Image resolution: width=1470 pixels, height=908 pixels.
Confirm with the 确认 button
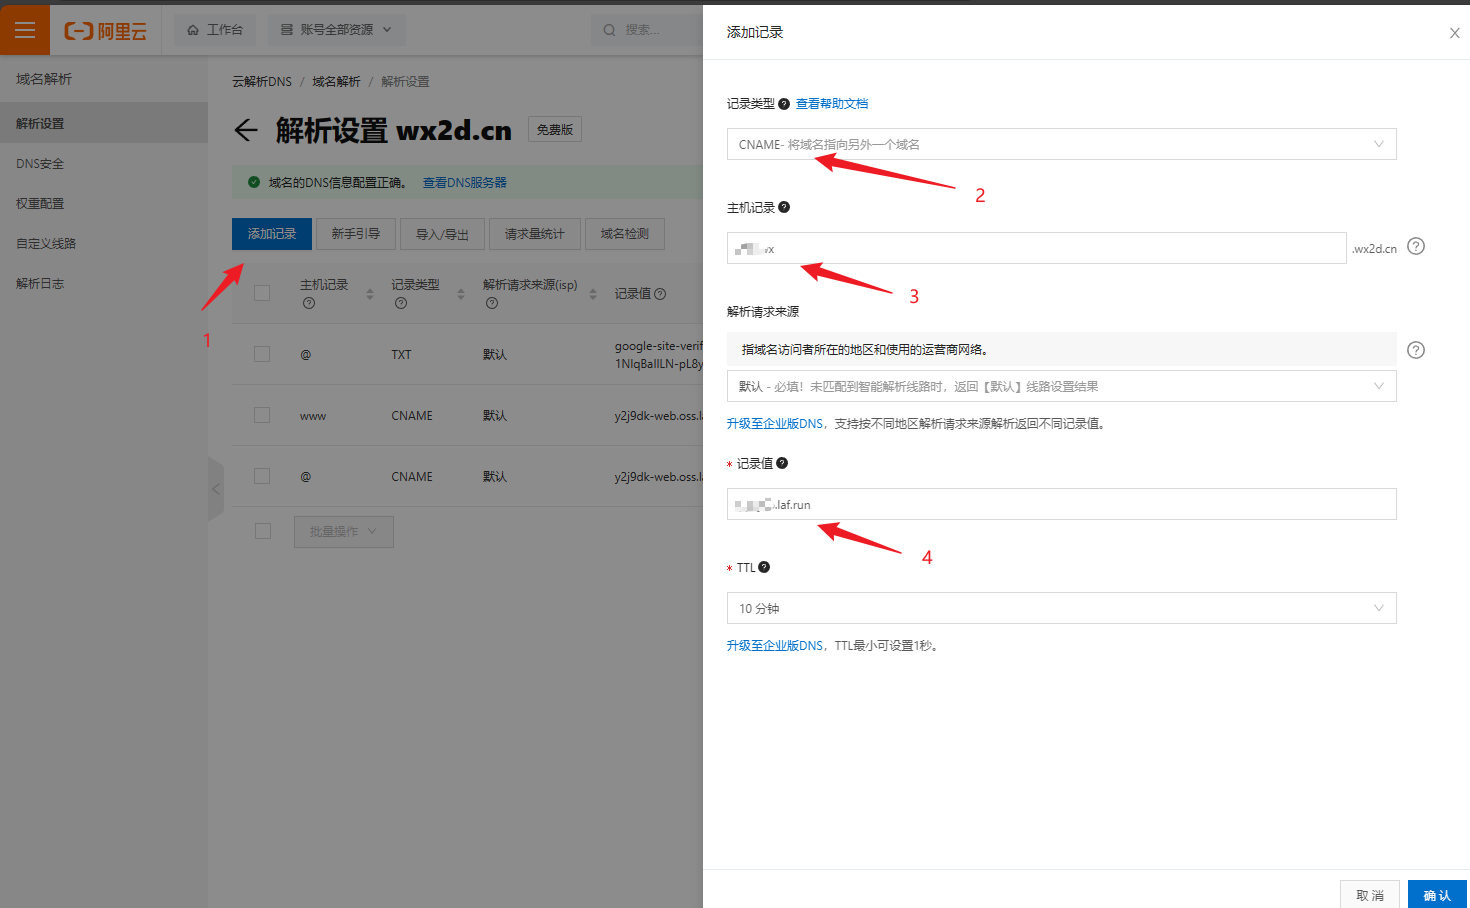(x=1437, y=895)
